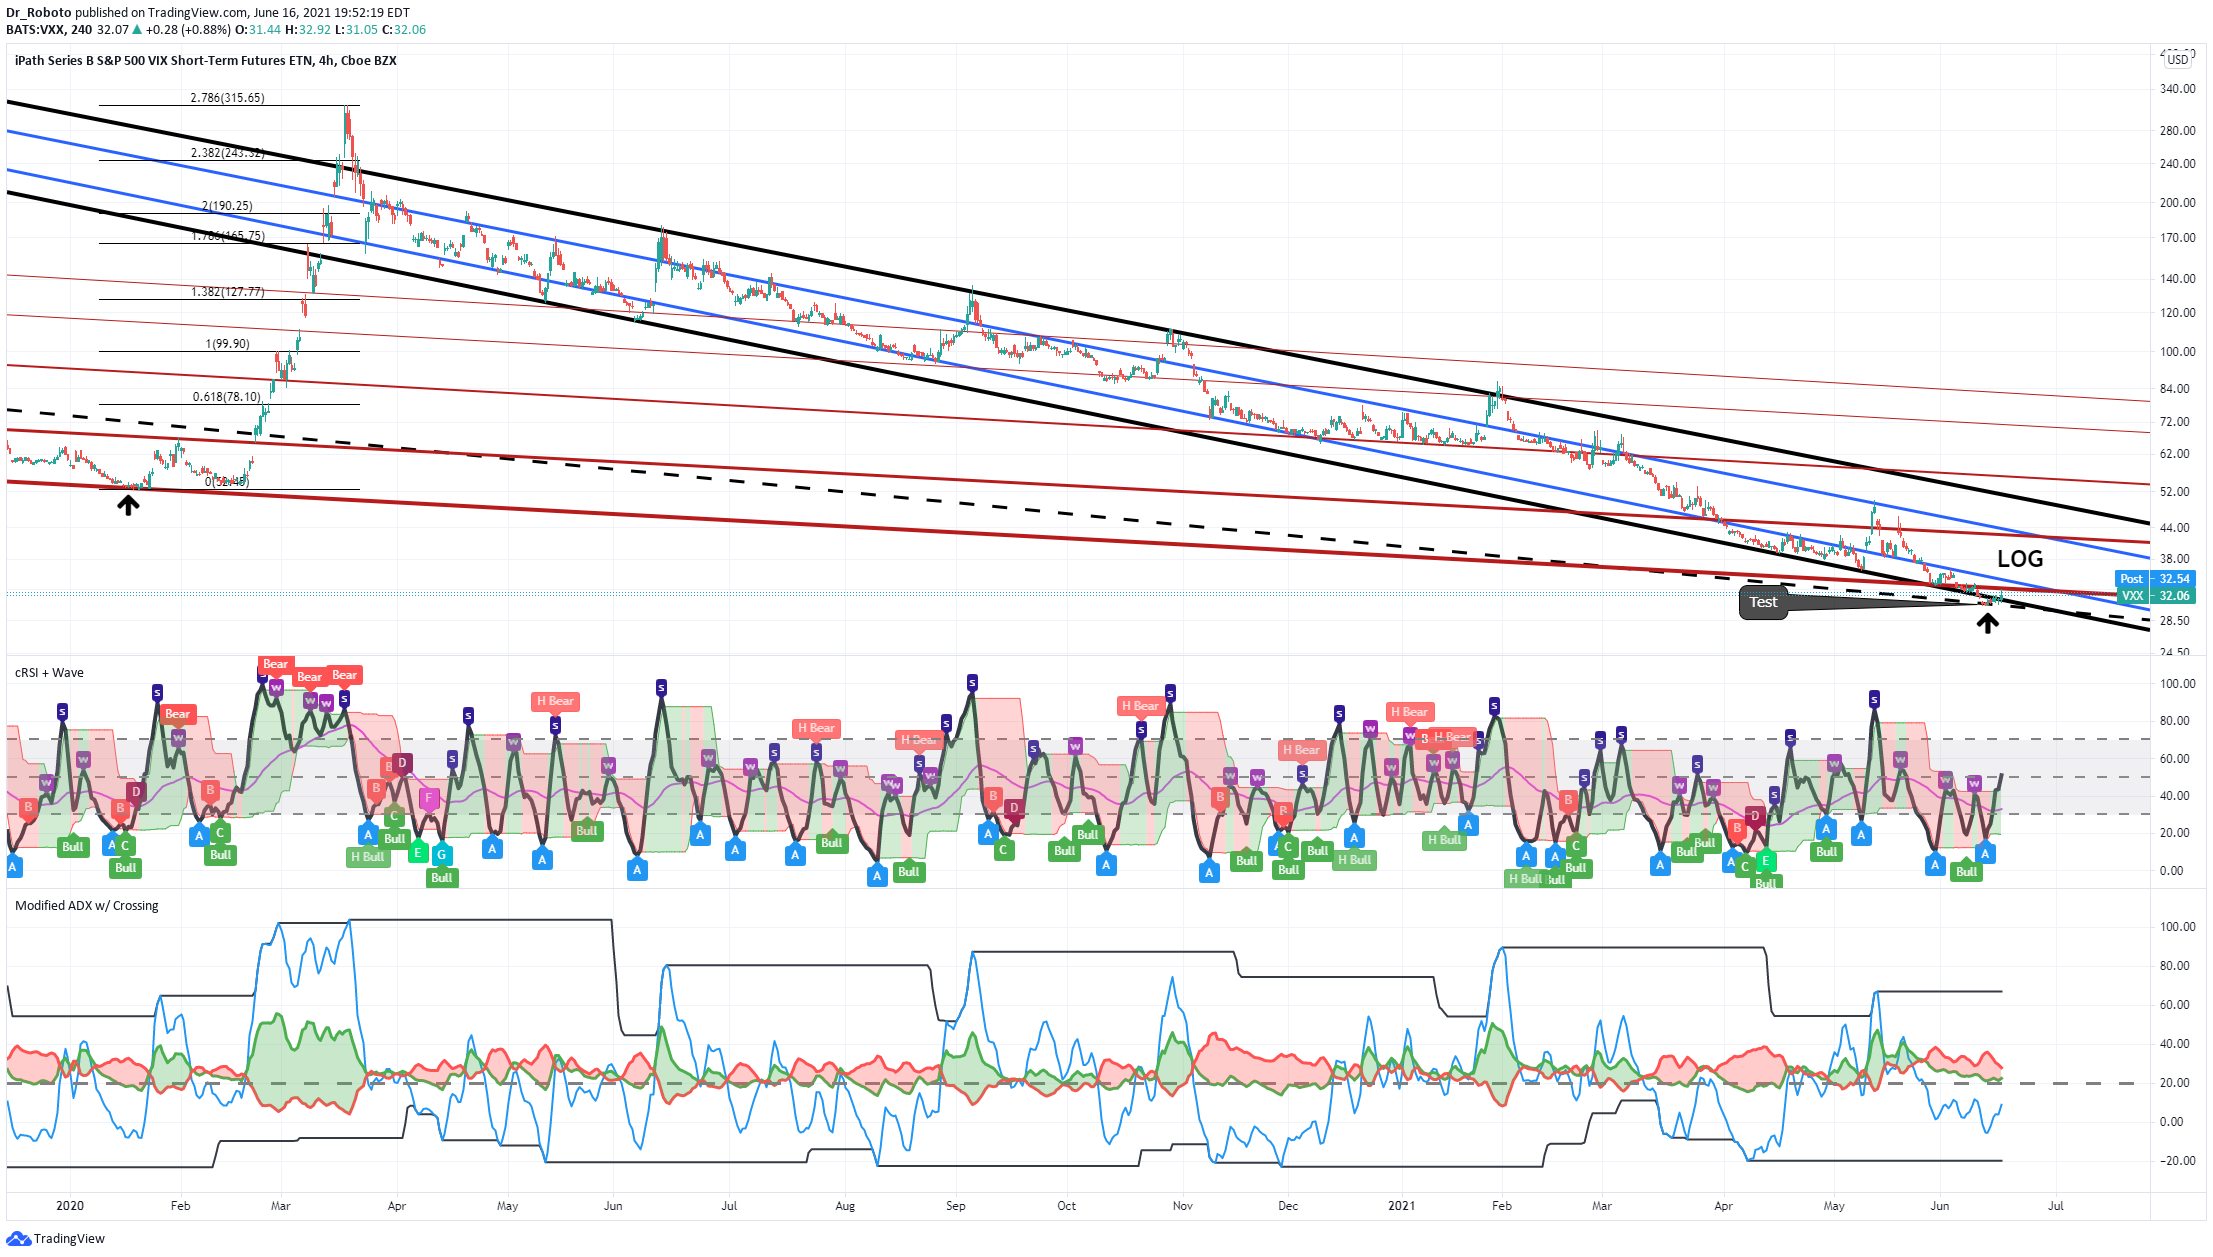2213x1257 pixels.
Task: Click the USD currency label on price axis
Action: (2178, 60)
